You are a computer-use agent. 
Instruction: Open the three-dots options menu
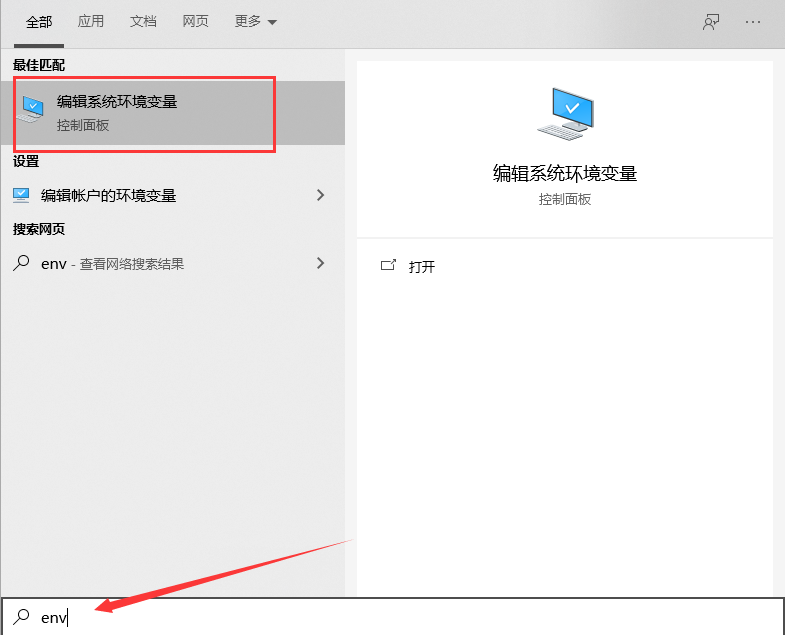752,22
